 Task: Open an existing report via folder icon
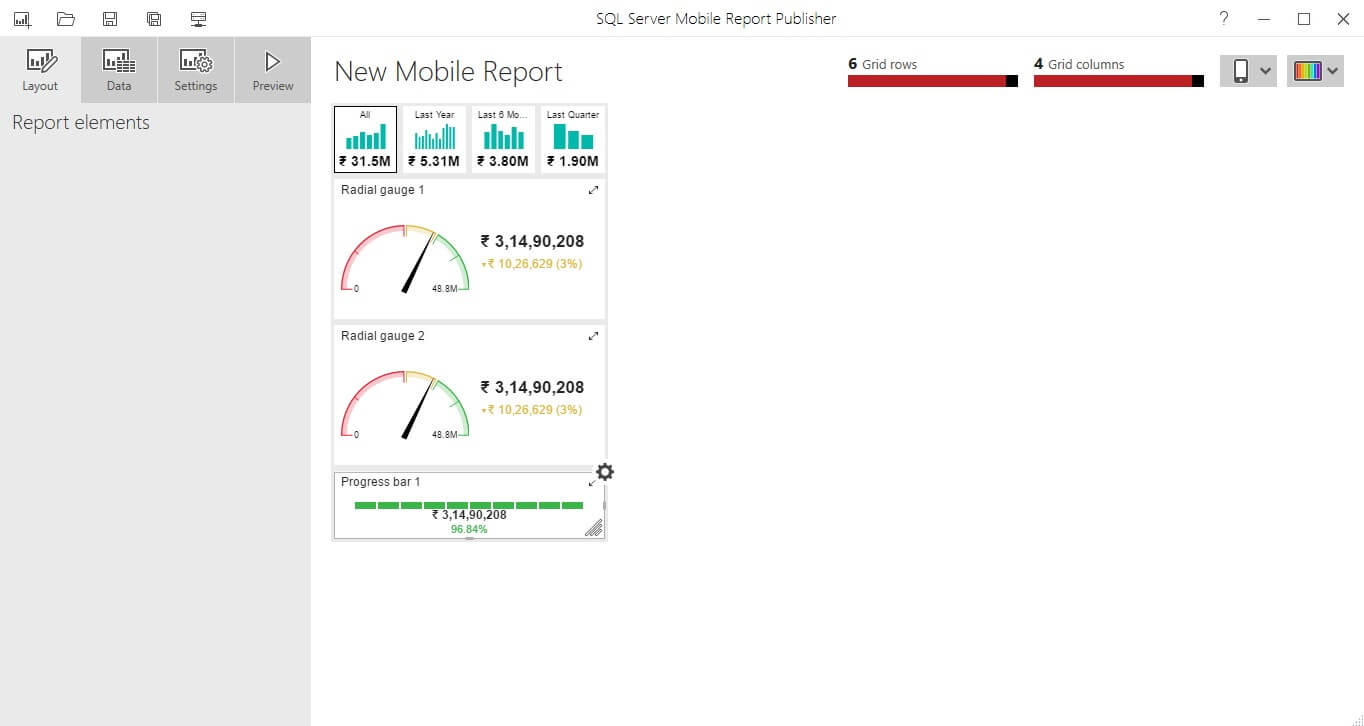tap(66, 19)
